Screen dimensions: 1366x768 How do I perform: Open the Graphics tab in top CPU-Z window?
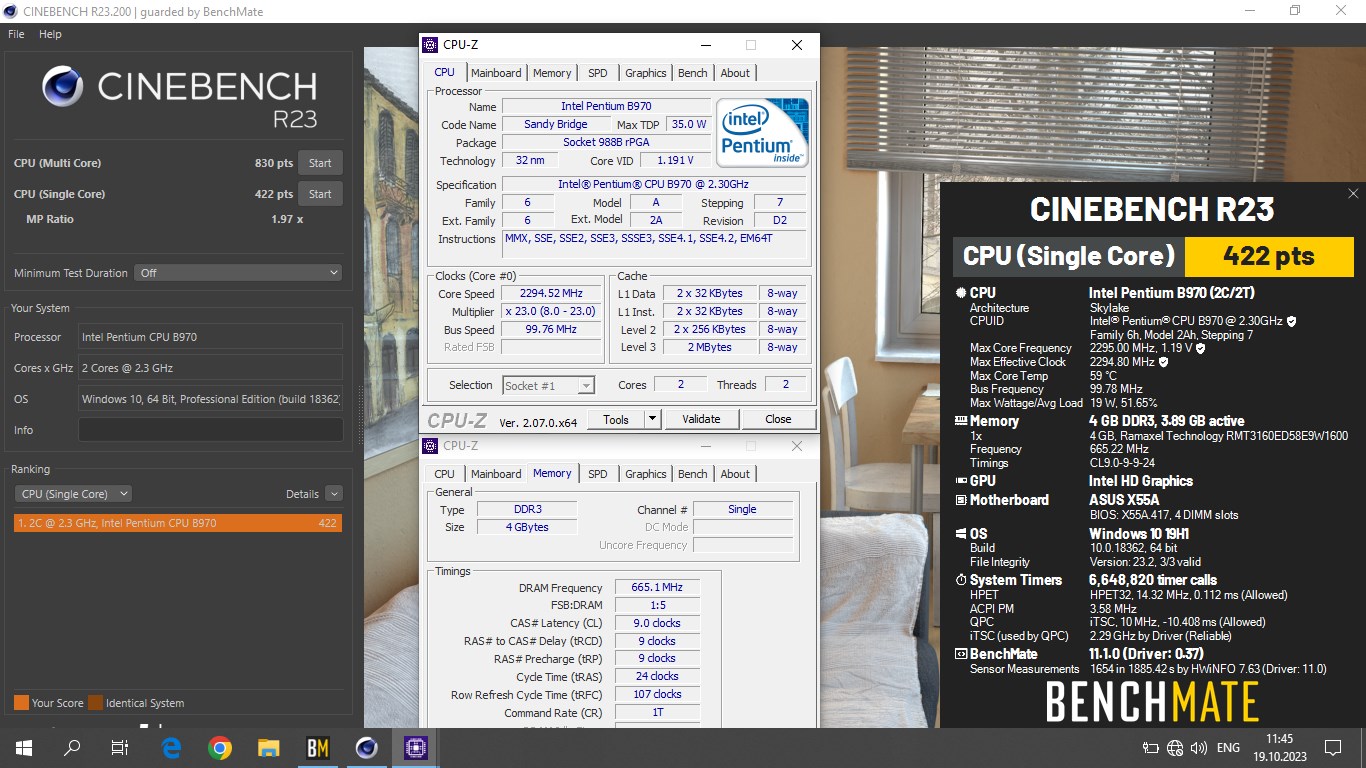click(646, 73)
